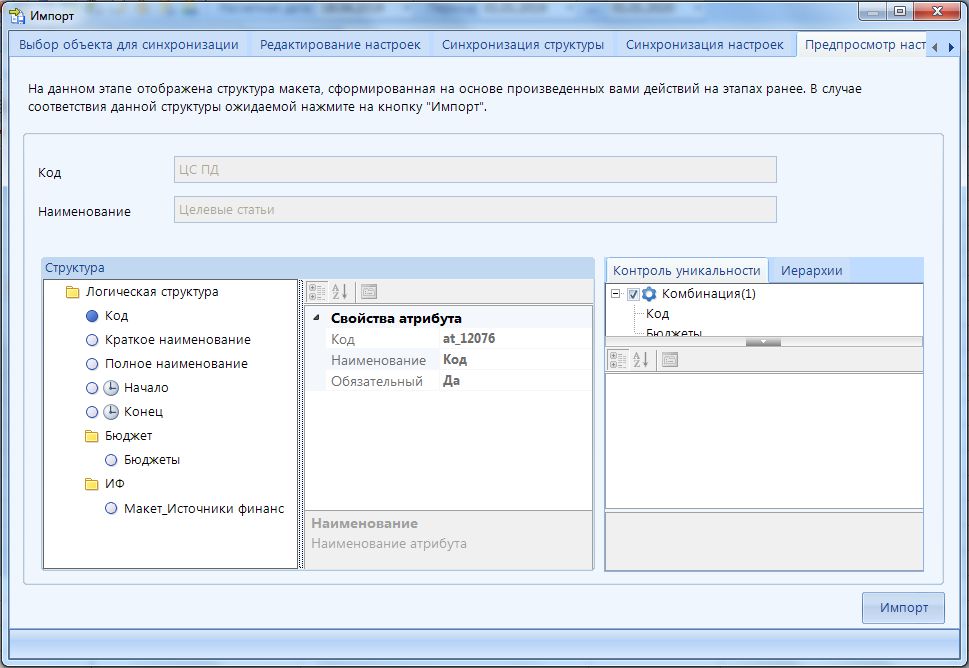The image size is (969, 668).
Task: Click Categorized view icon in attribute properties toolbar
Action: pos(317,291)
